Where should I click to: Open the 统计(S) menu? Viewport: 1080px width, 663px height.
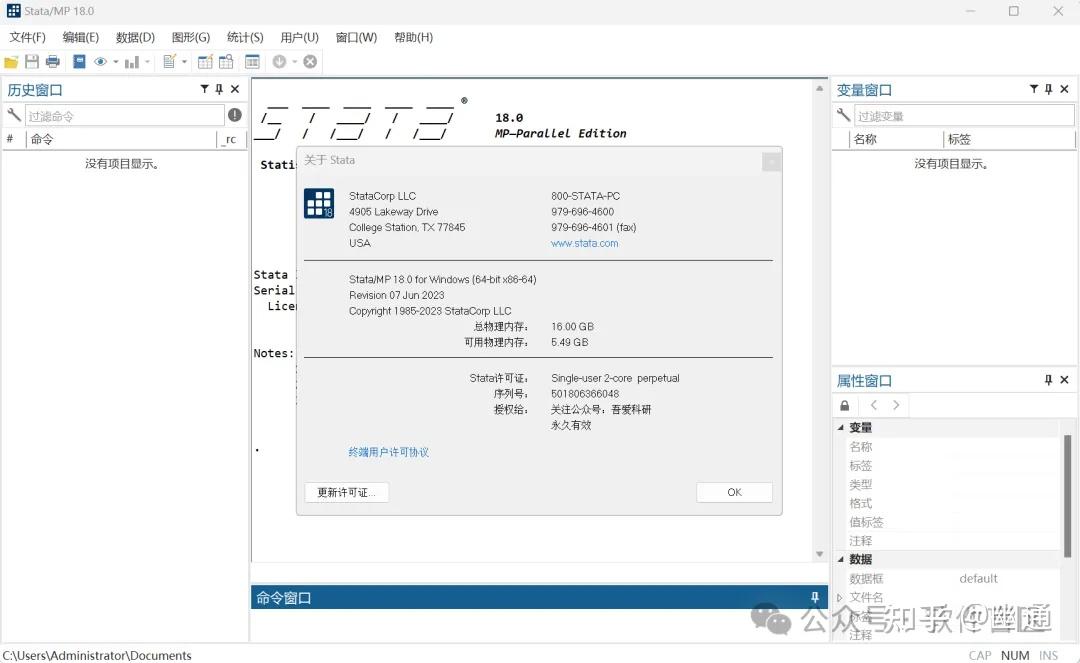coord(243,37)
